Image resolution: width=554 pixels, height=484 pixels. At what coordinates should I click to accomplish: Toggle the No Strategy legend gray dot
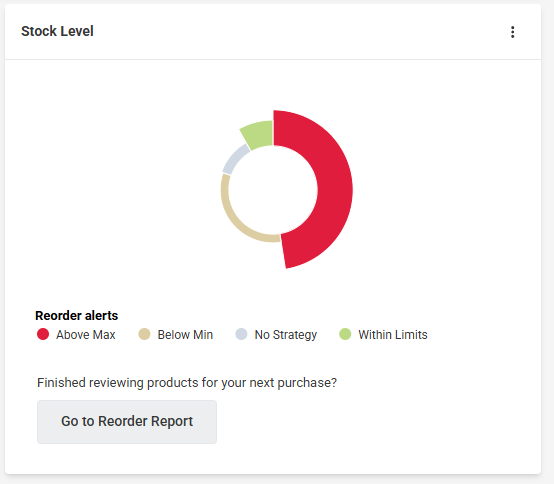pyautogui.click(x=241, y=334)
